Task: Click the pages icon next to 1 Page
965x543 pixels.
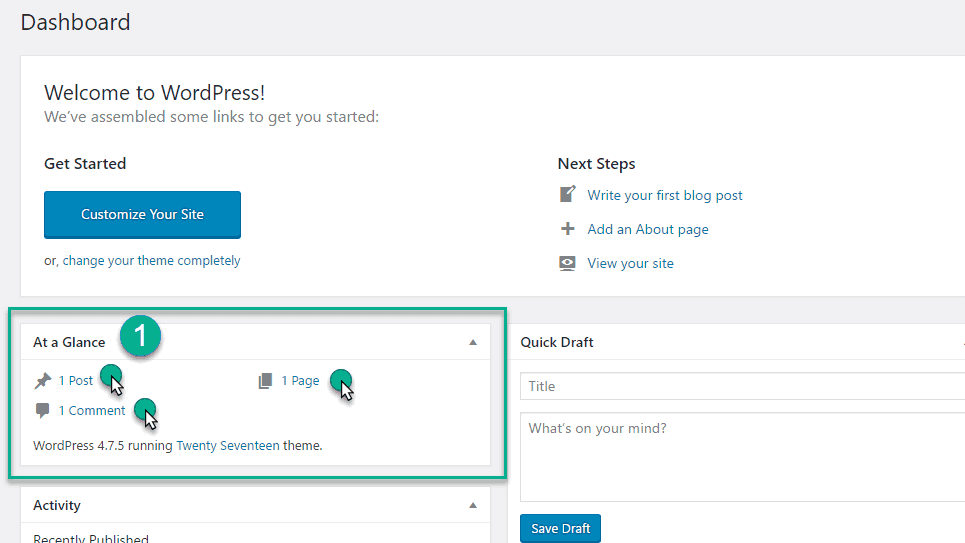Action: [265, 380]
